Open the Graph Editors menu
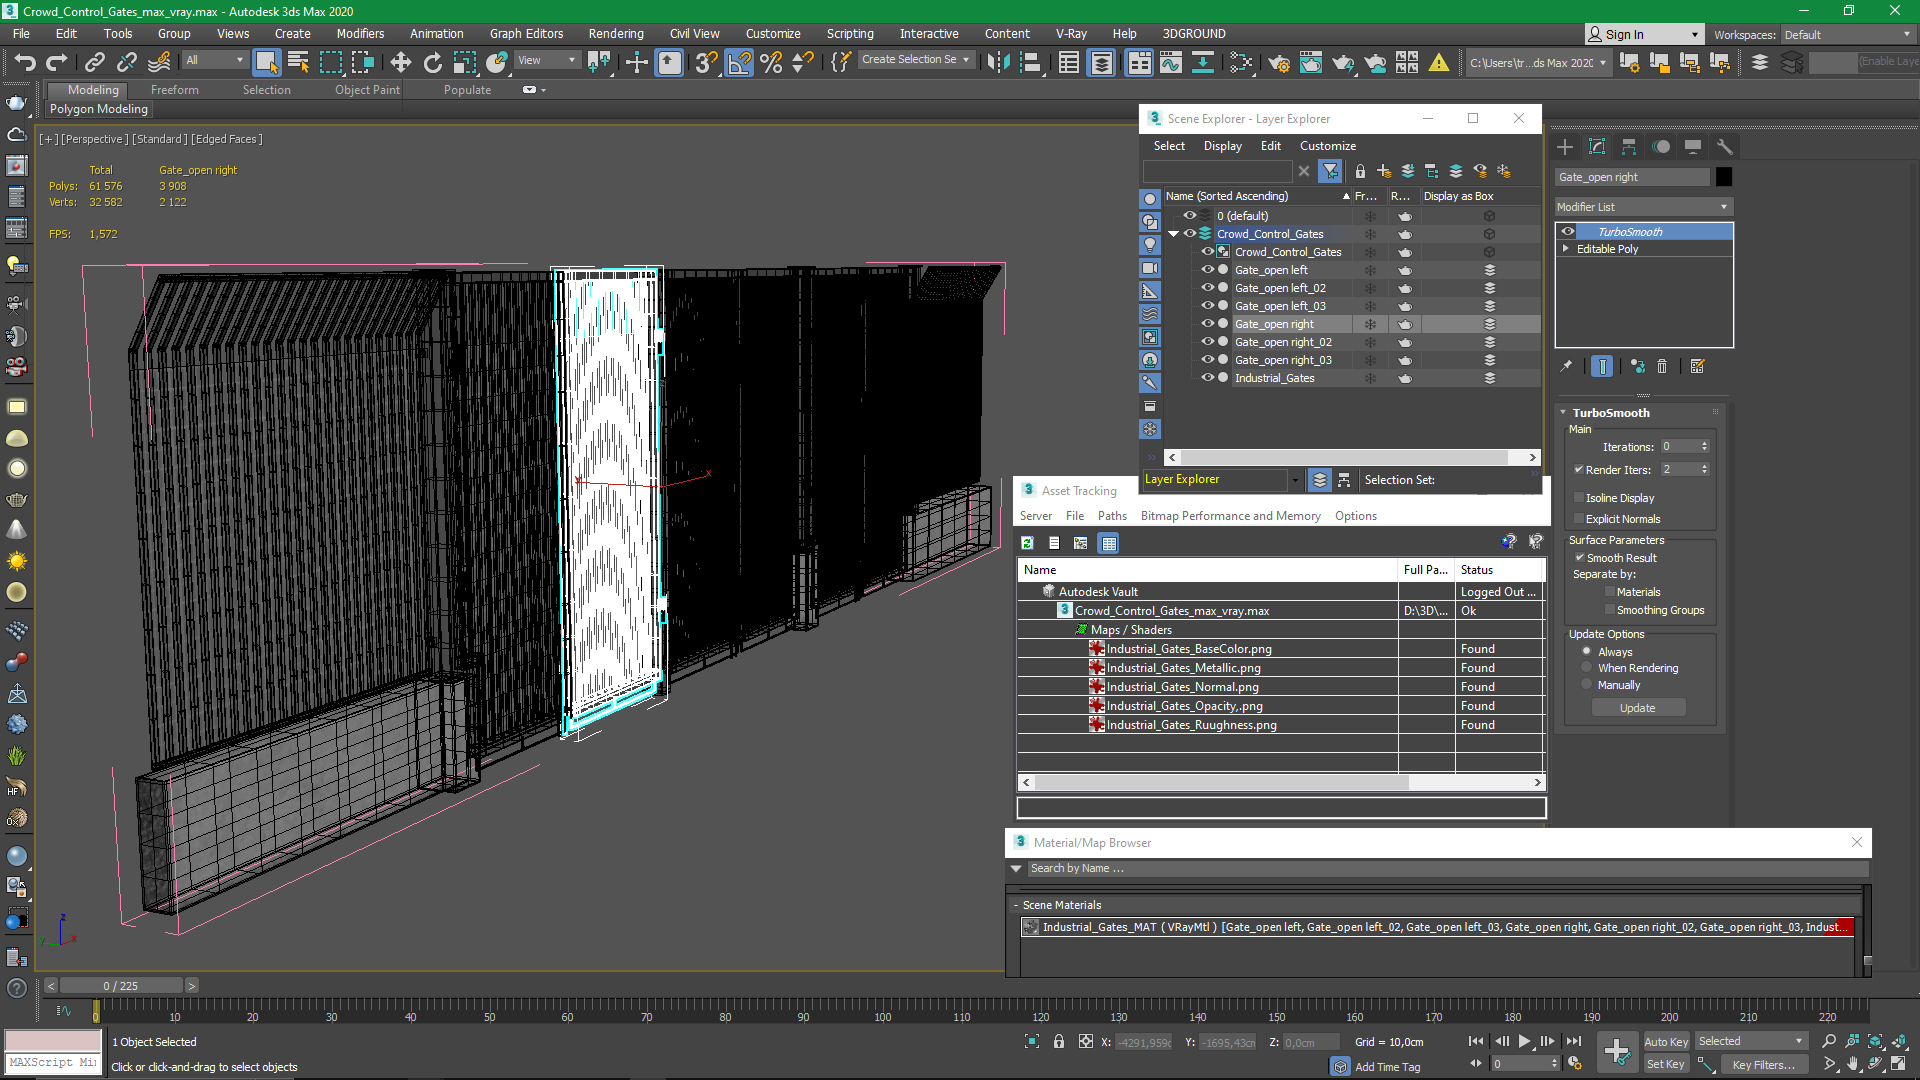 pyautogui.click(x=525, y=33)
